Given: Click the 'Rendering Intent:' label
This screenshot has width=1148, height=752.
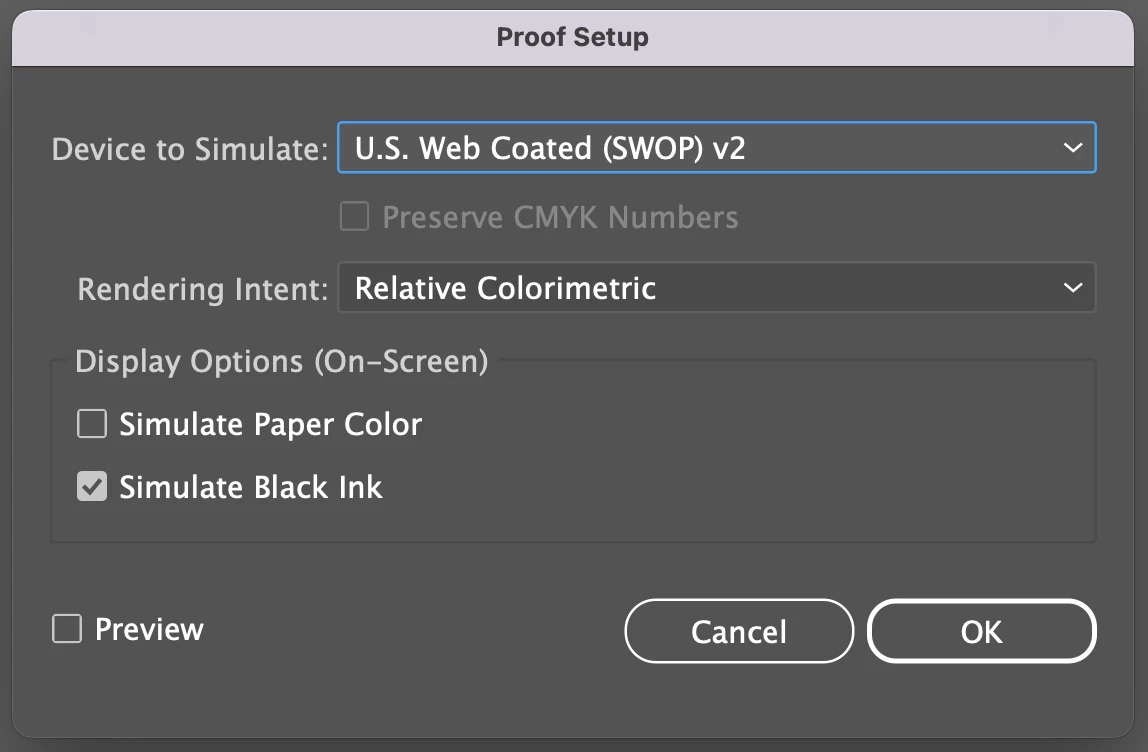Looking at the screenshot, I should pyautogui.click(x=203, y=289).
